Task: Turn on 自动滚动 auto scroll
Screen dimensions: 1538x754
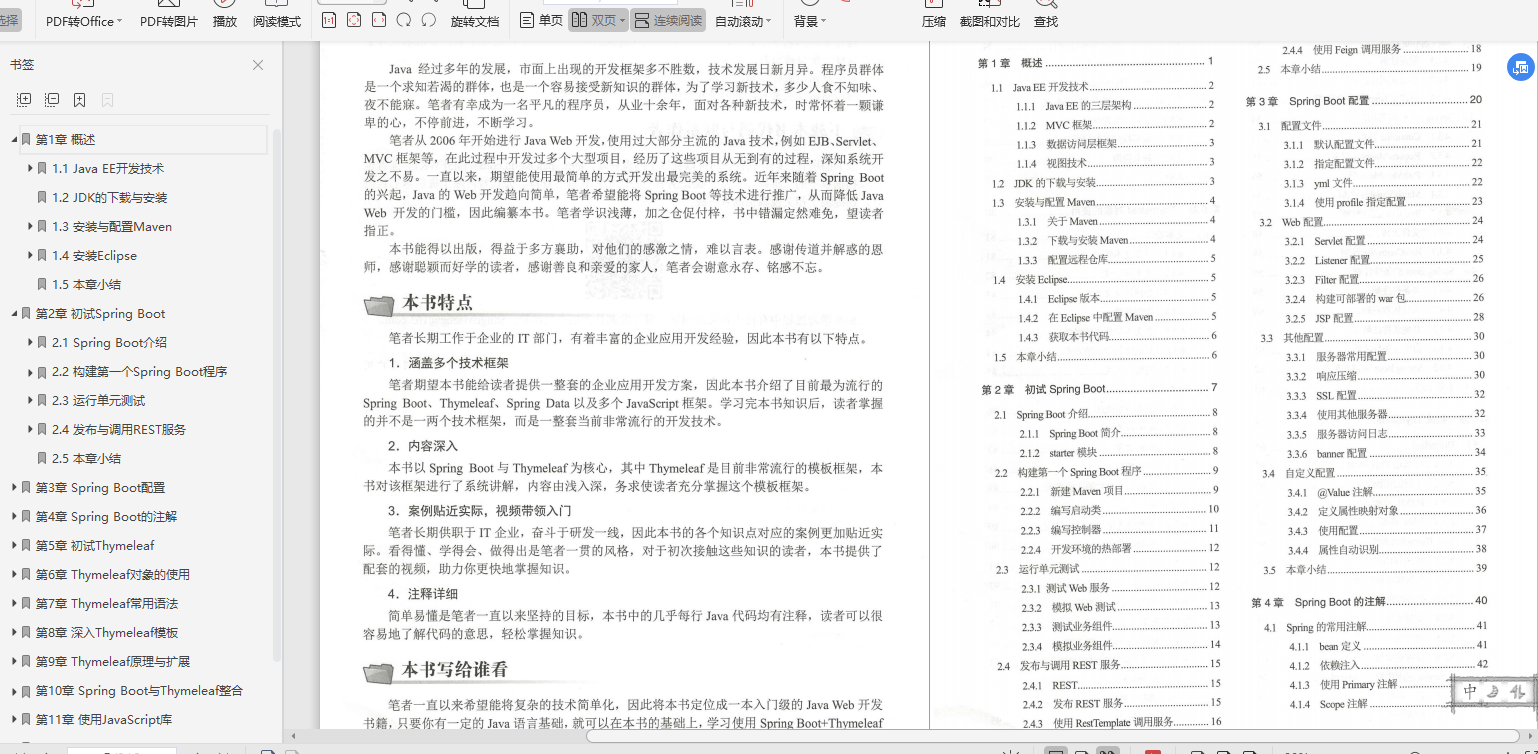Action: click(x=739, y=19)
